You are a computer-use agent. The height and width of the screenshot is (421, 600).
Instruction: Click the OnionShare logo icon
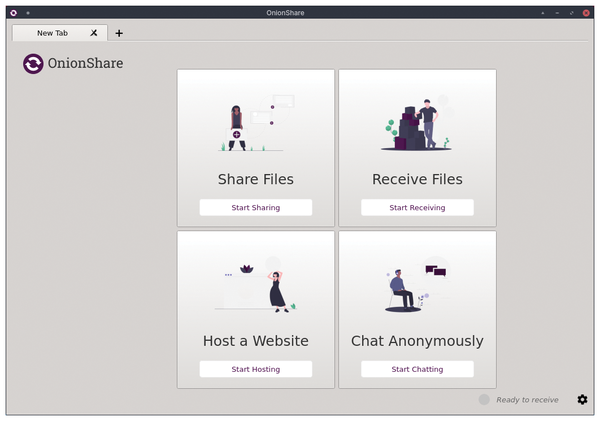coord(33,64)
